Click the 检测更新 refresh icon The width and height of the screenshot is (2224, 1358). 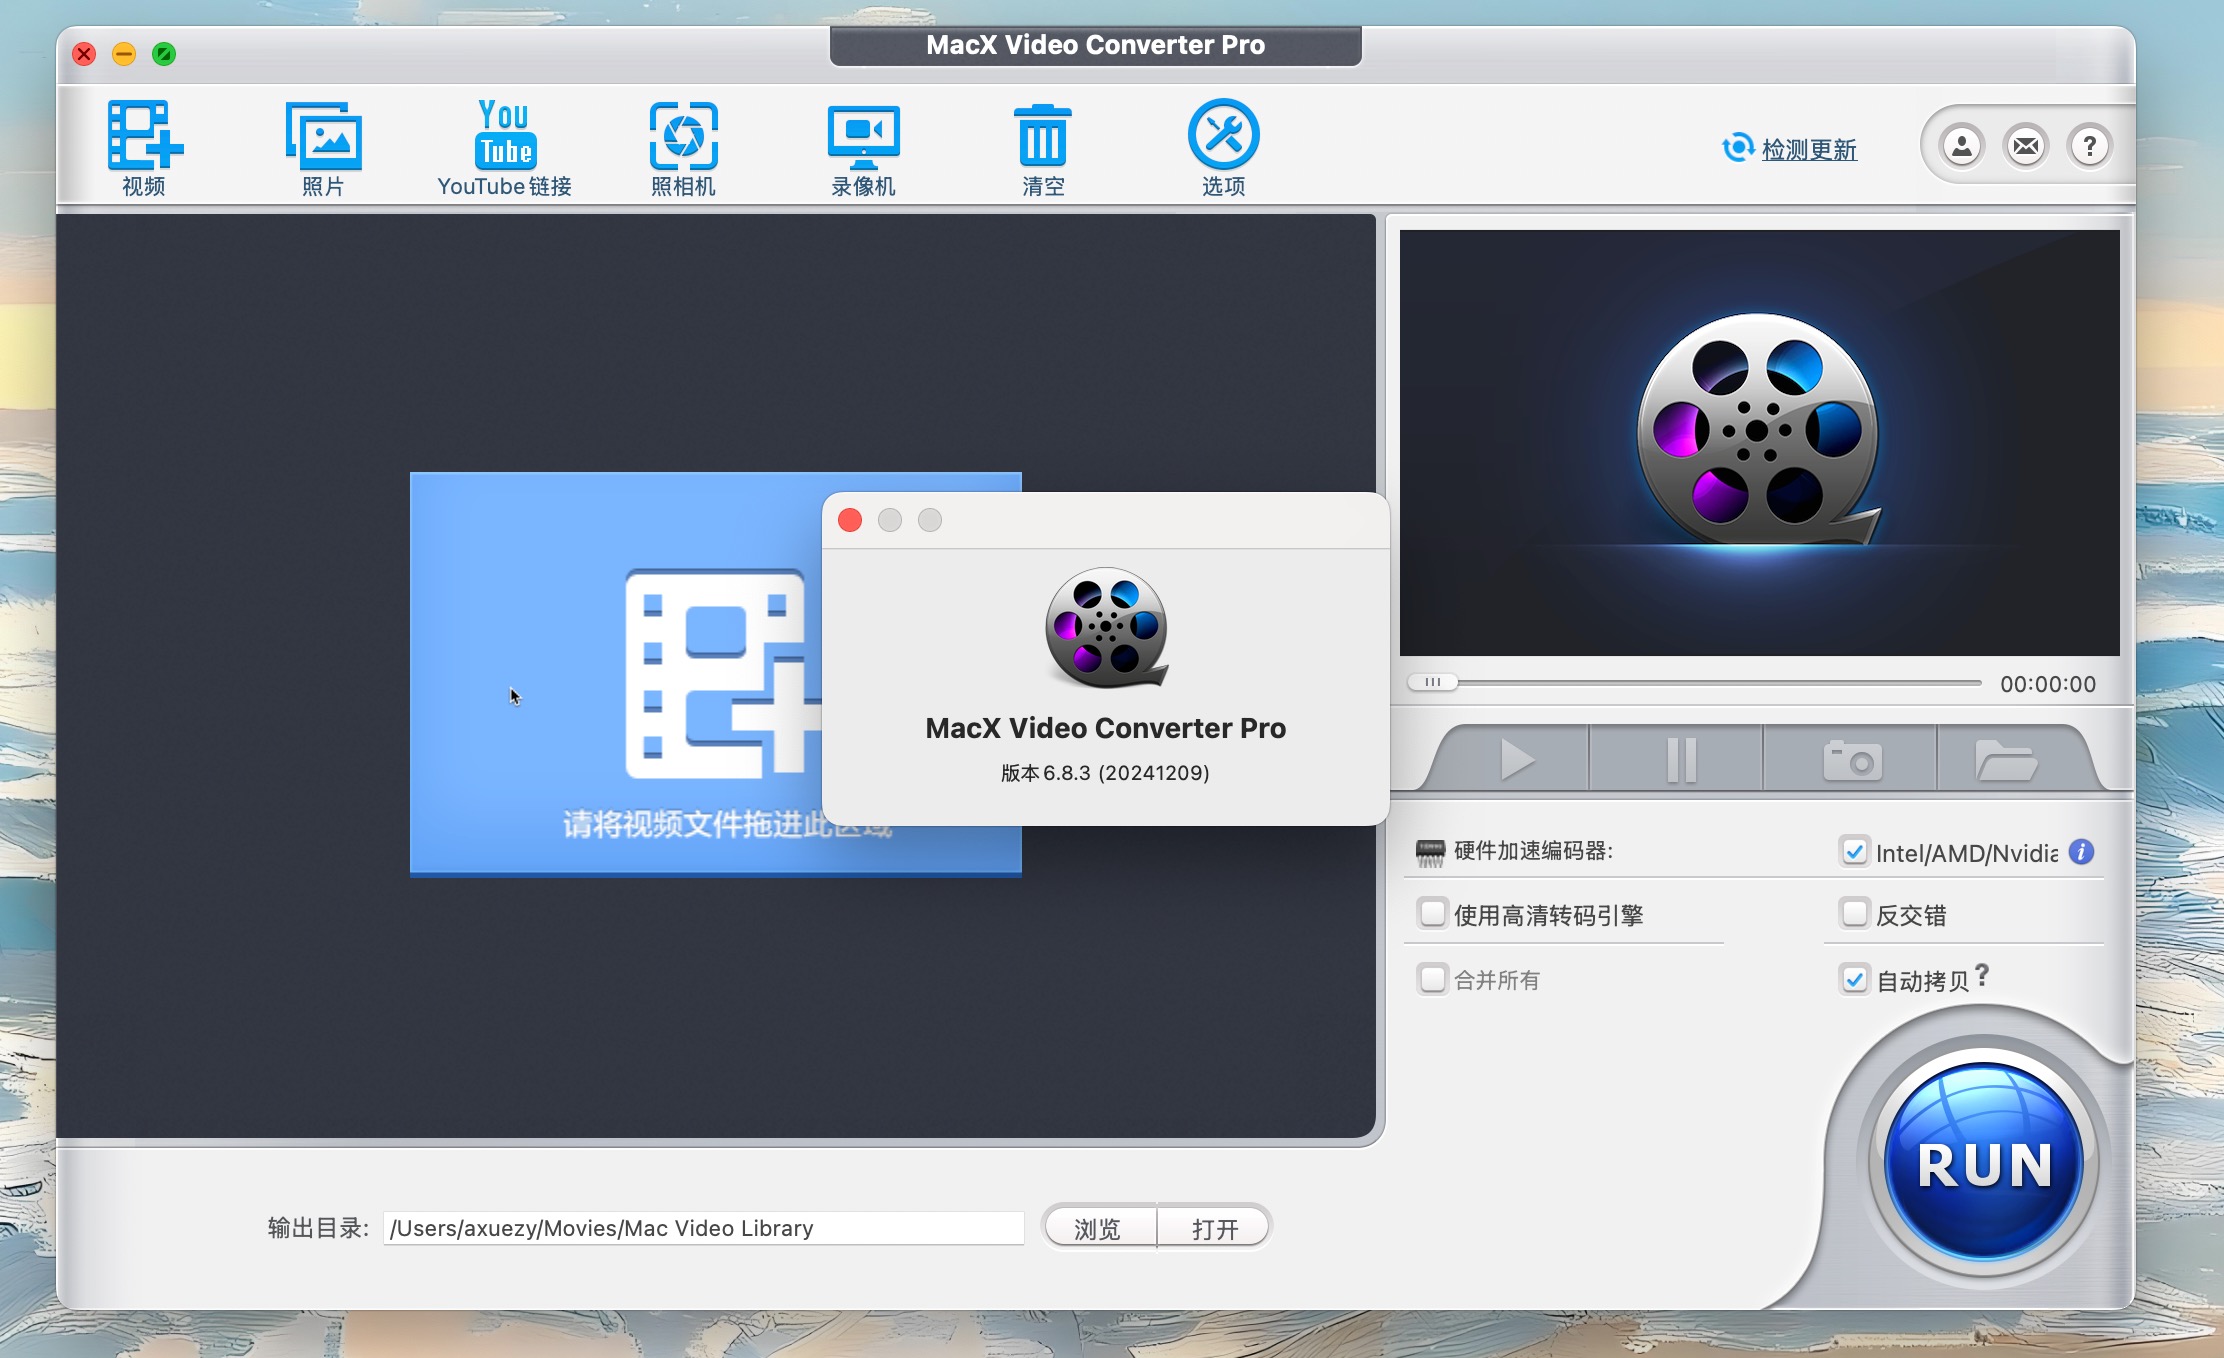point(1738,148)
